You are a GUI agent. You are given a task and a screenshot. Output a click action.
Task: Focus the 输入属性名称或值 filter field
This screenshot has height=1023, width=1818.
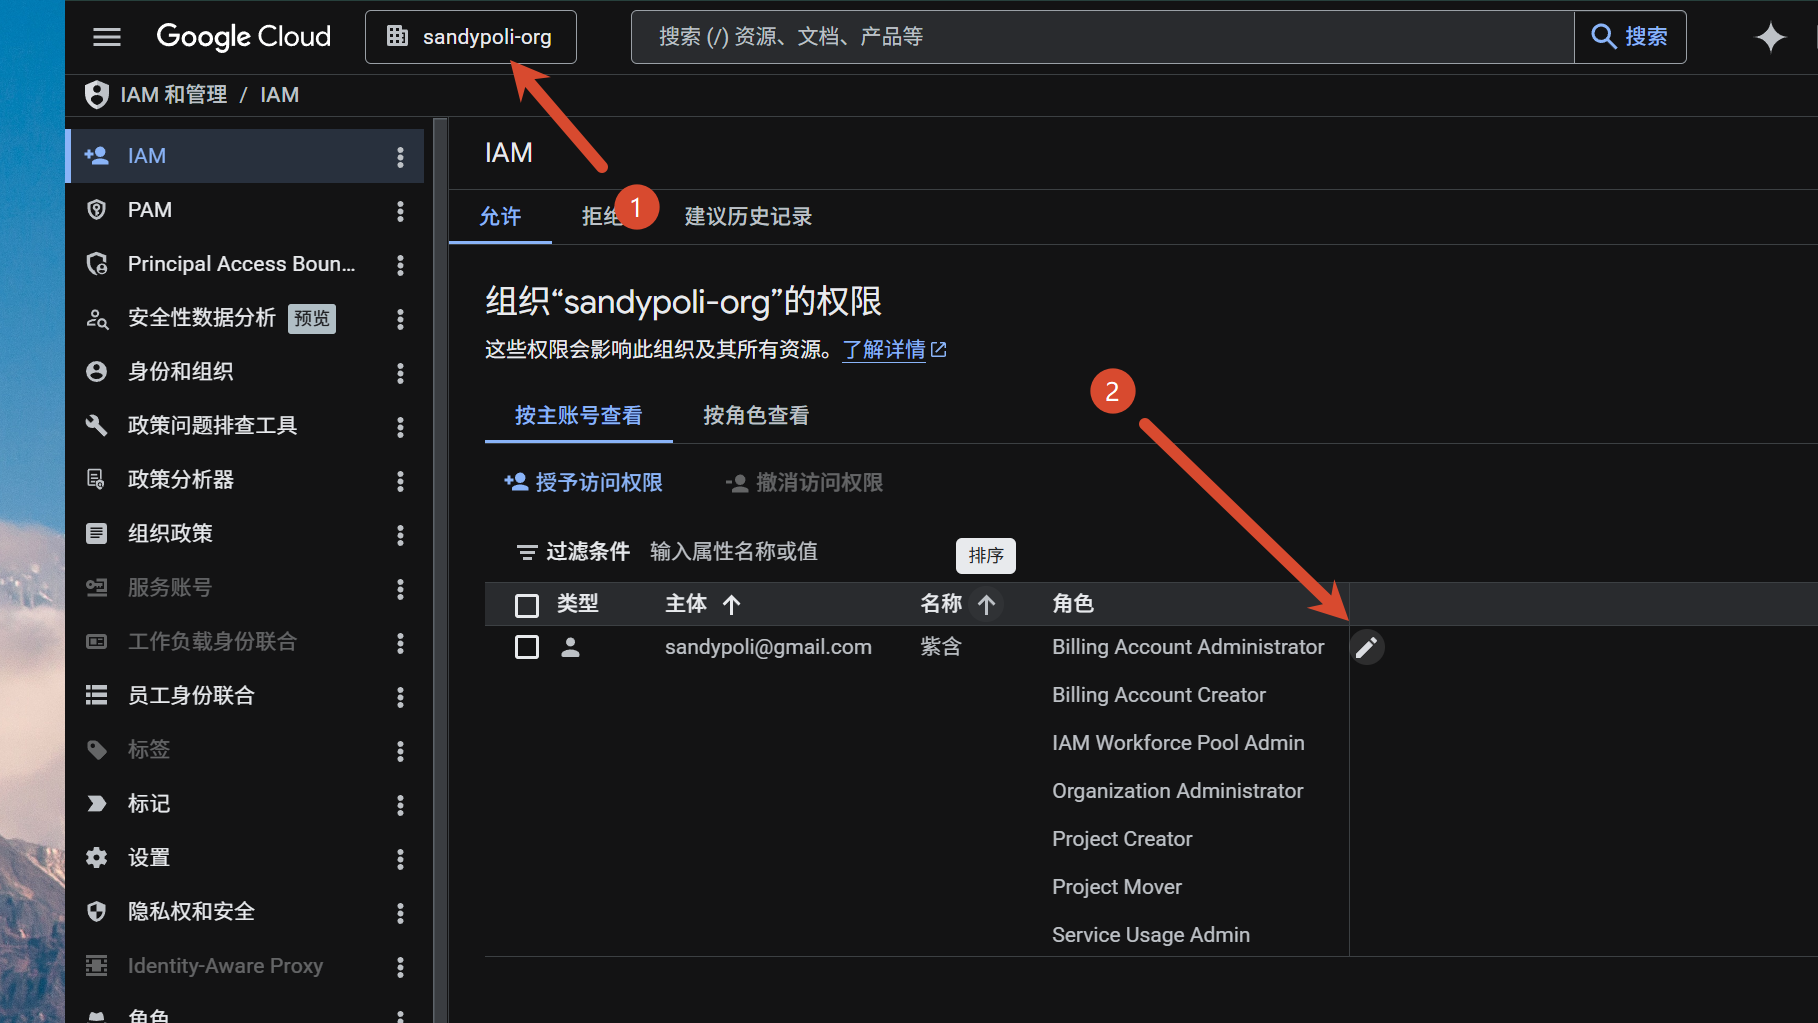click(x=734, y=552)
